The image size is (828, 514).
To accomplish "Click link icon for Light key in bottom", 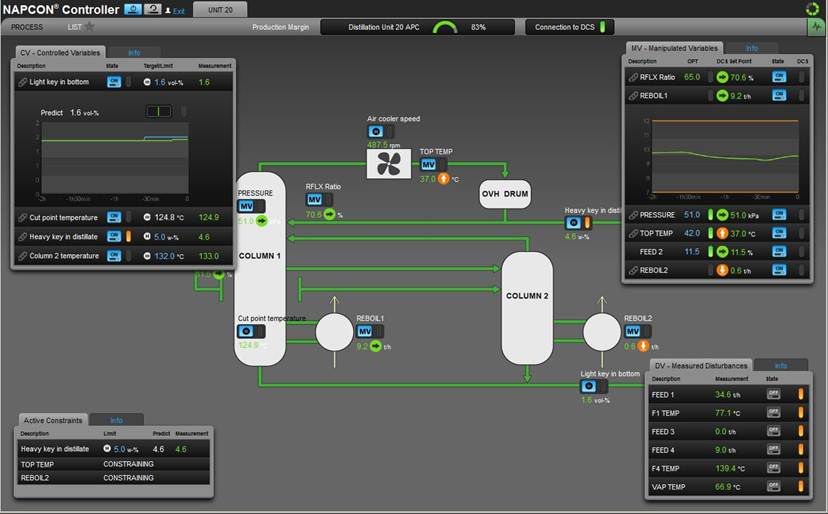I will 22,82.
